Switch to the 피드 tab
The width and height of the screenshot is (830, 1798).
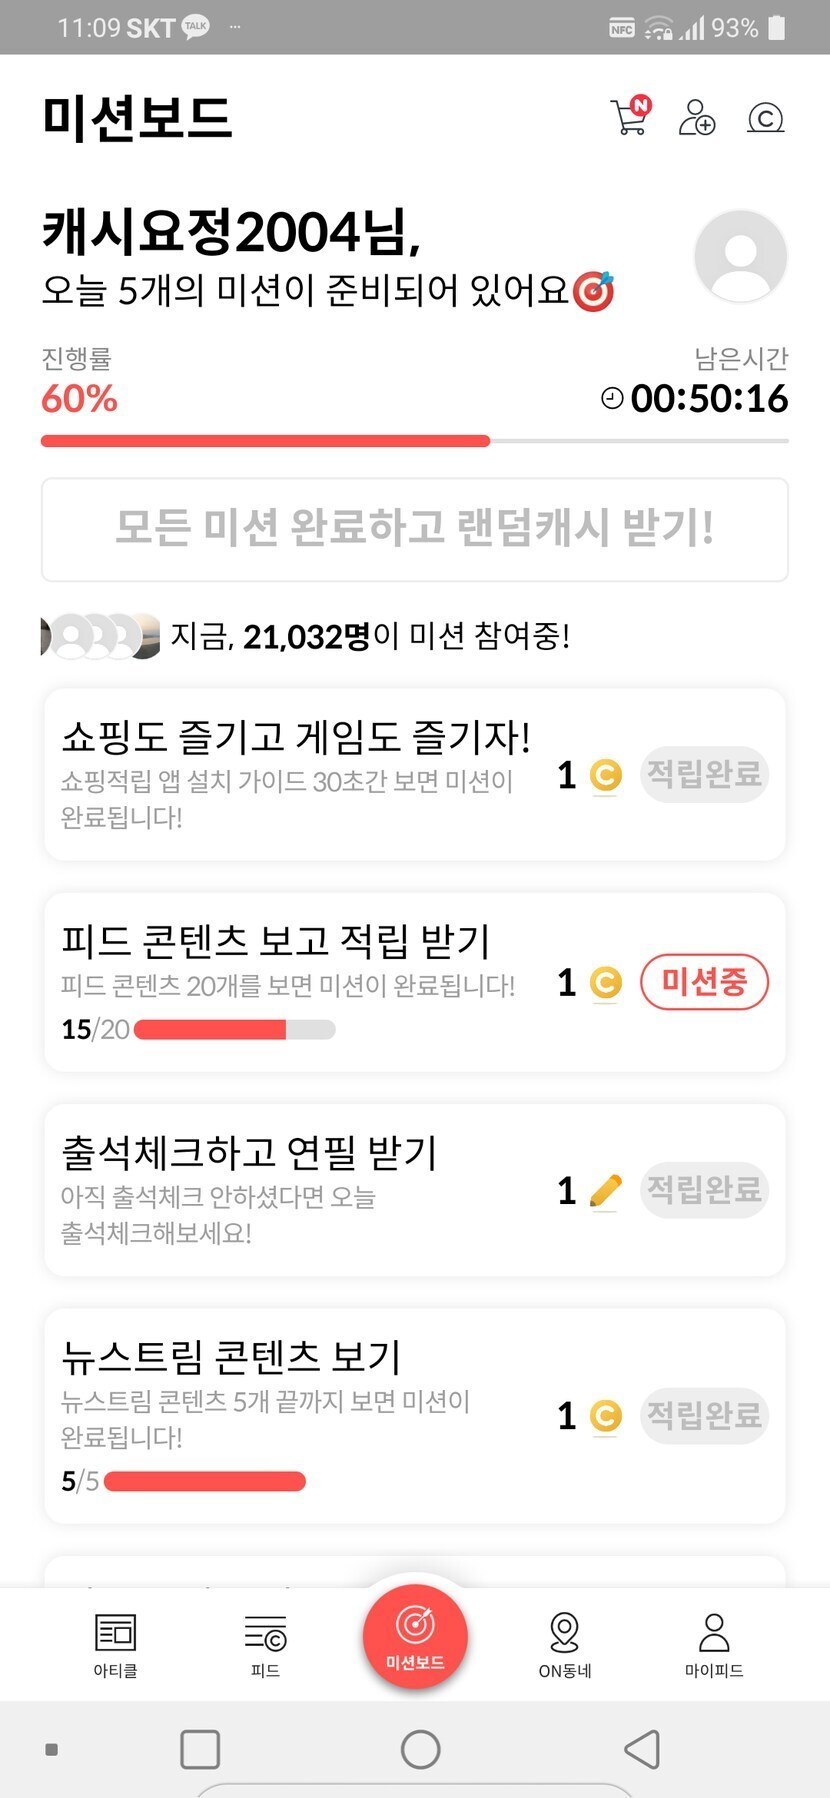click(265, 1644)
